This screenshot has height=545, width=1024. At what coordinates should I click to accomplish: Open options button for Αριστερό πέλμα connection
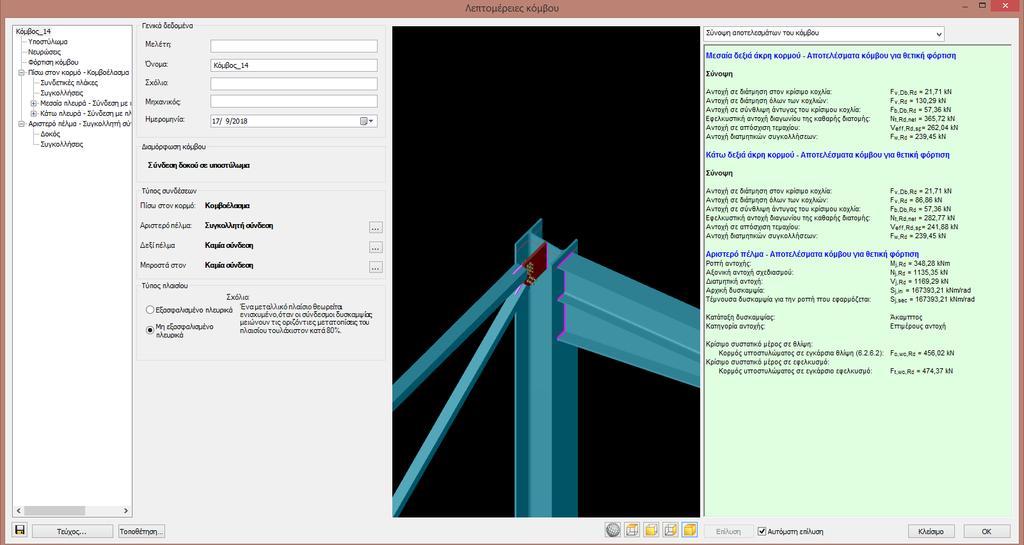375,227
